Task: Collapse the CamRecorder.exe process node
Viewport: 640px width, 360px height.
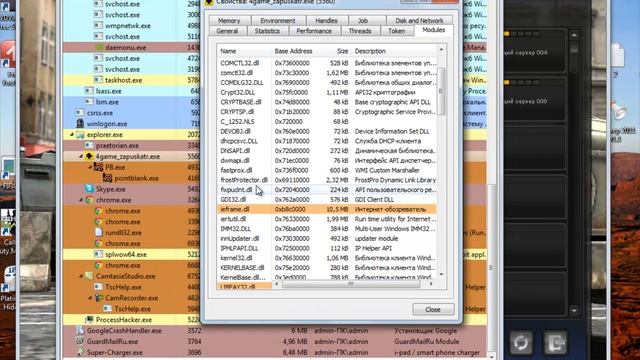Action: [x=90, y=298]
